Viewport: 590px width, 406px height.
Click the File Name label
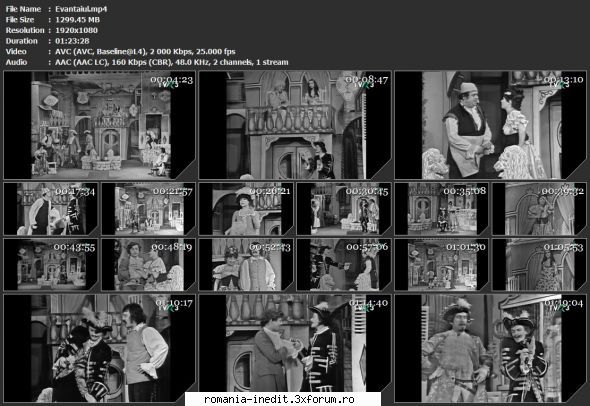point(23,9)
